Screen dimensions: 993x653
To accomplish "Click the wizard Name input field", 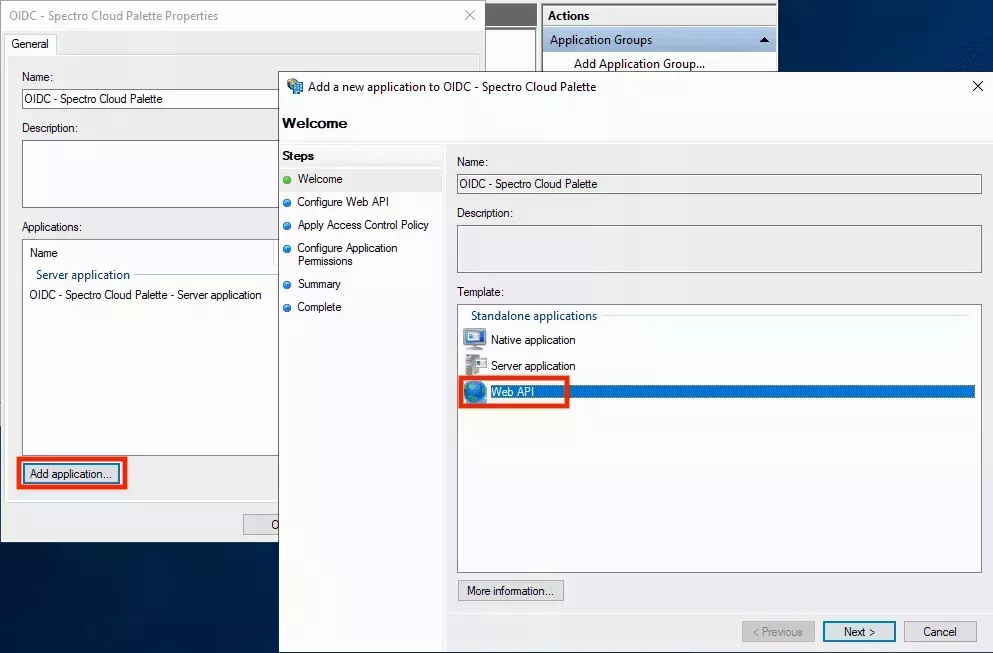I will pyautogui.click(x=718, y=184).
